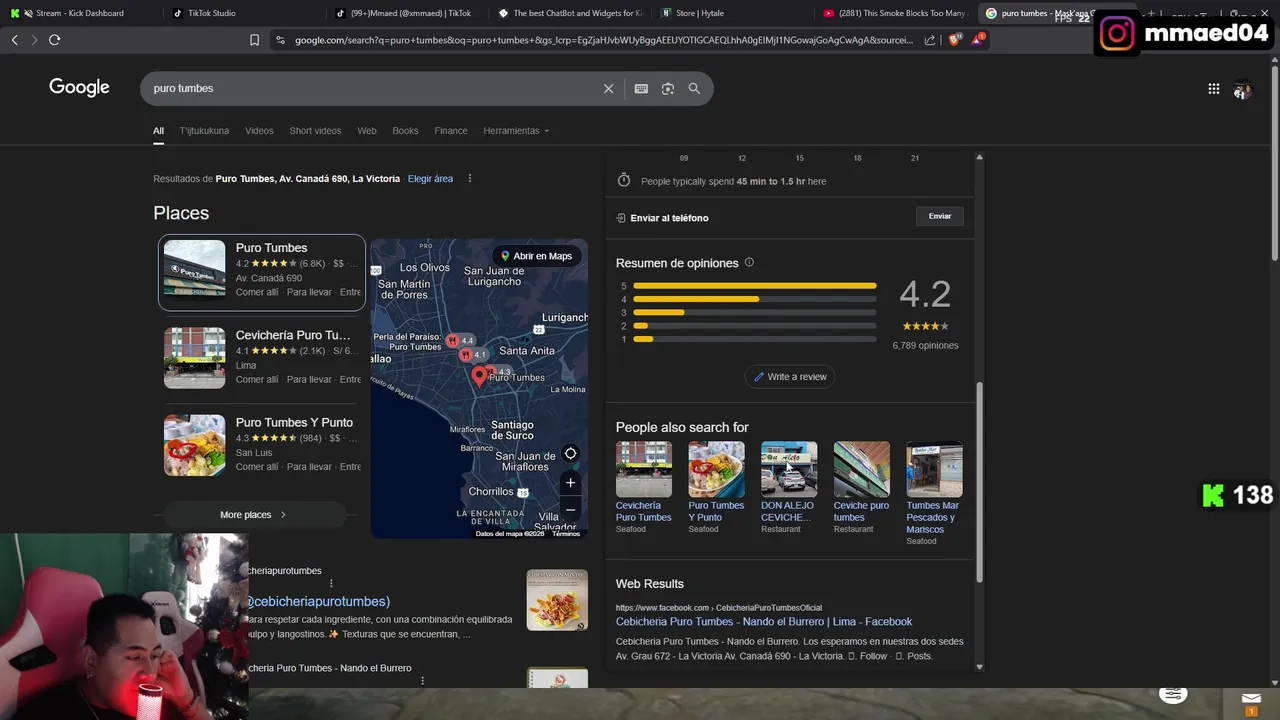Open the This Smoke Blocks YouTube tab
Screen dimensions: 1280x720
[x=894, y=13]
